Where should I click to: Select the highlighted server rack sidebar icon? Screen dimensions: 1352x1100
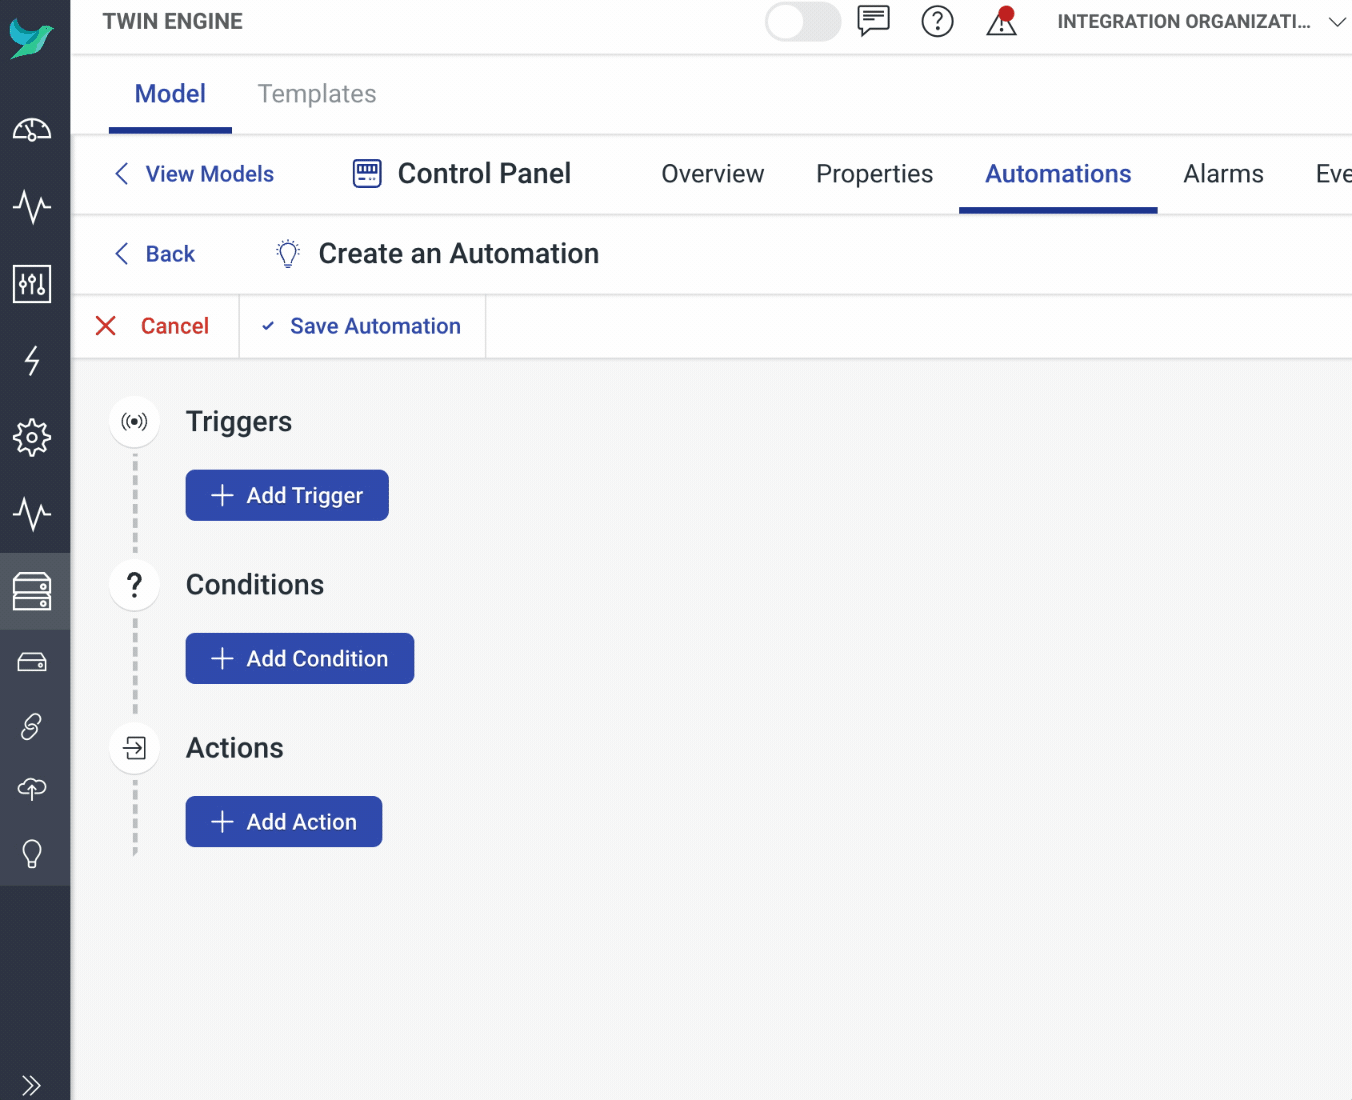click(x=32, y=591)
